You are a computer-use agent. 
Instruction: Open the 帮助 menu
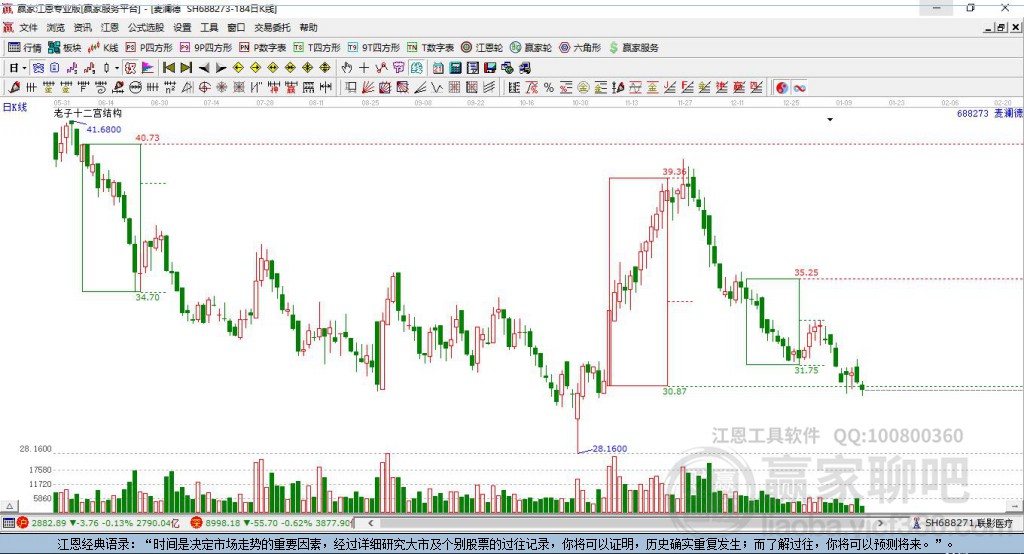308,27
